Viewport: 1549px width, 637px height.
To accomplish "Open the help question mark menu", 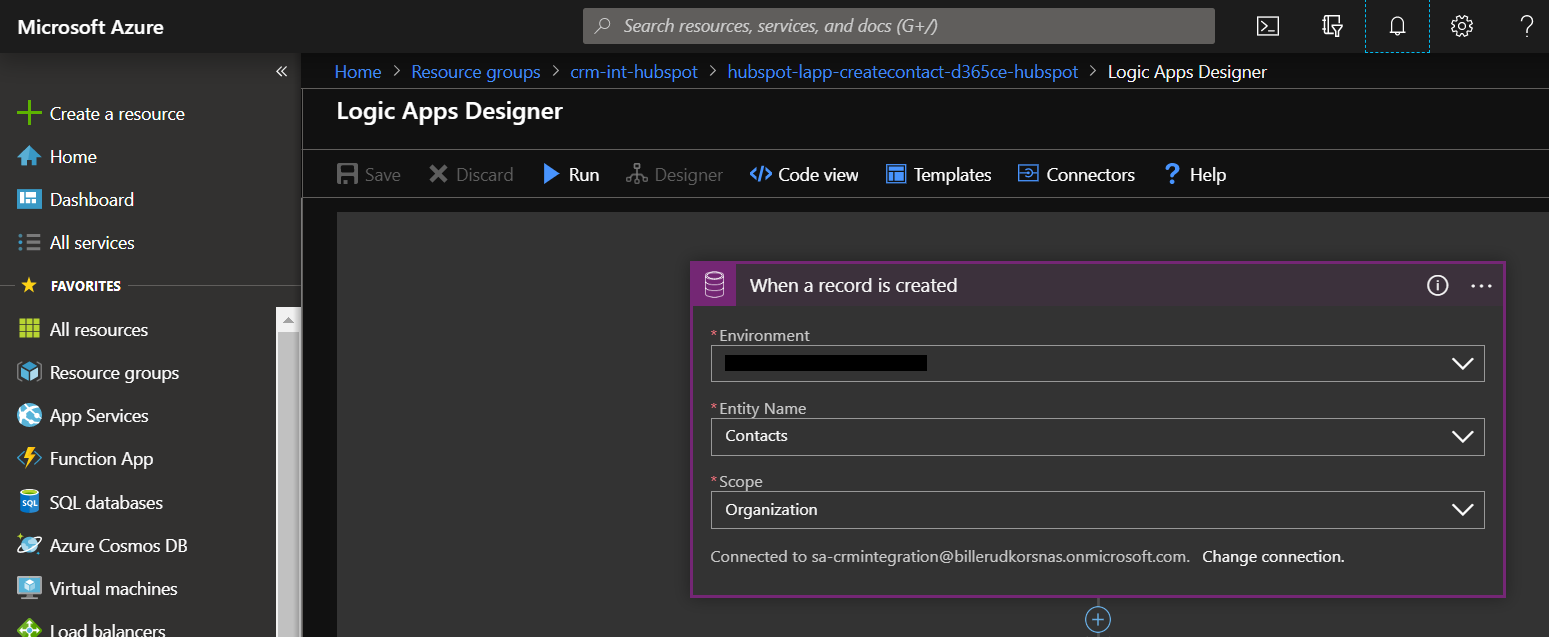I will pos(1526,26).
